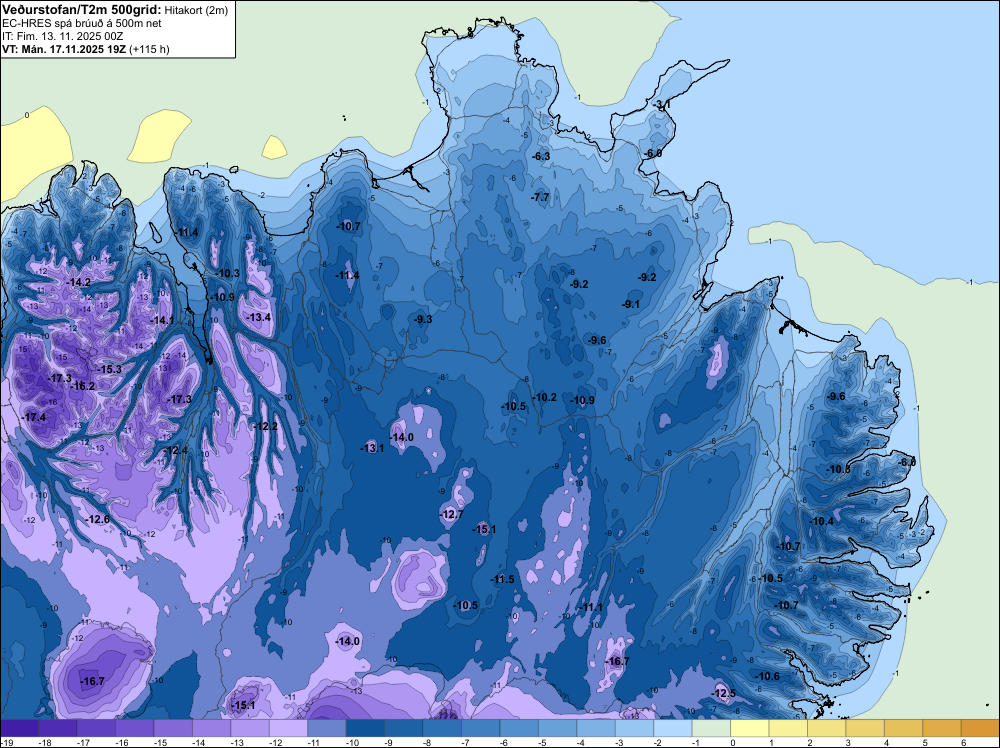1000x748 pixels.
Task: Click legend swatch between -2 and -1
Action: 673,728
